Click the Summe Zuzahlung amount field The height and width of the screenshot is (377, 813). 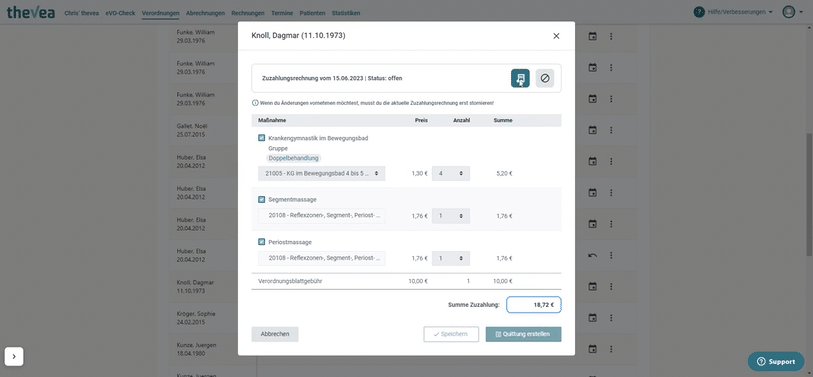coord(534,305)
